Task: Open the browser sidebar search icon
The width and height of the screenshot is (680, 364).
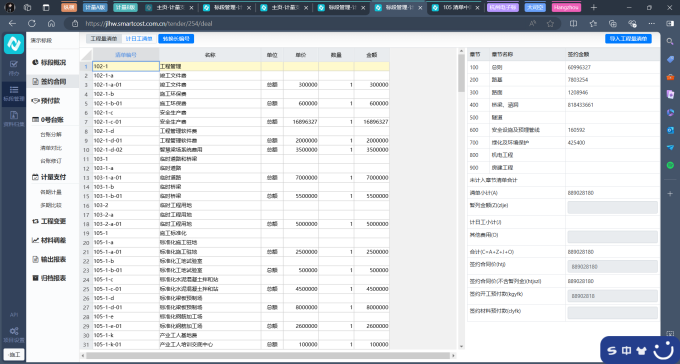Action: point(670,41)
